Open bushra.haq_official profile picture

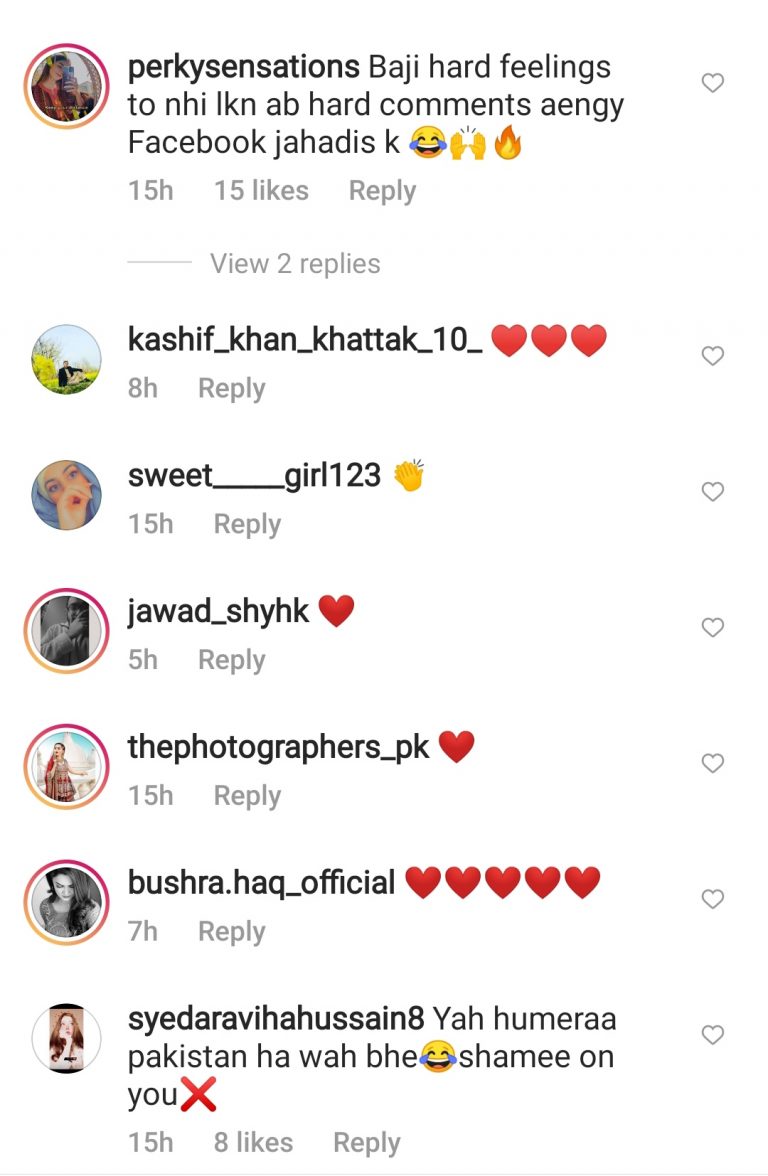[67, 902]
